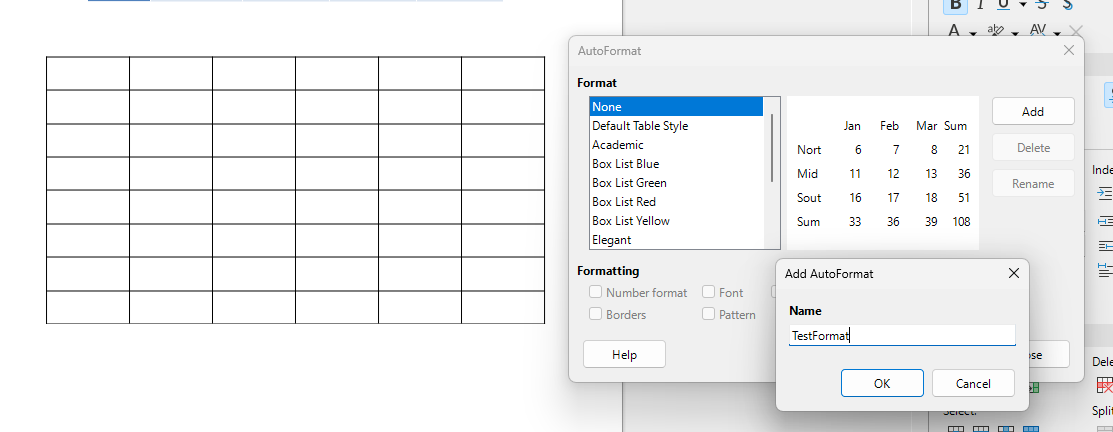
Task: Toggle Underline in the sidebar
Action: pos(1003,5)
